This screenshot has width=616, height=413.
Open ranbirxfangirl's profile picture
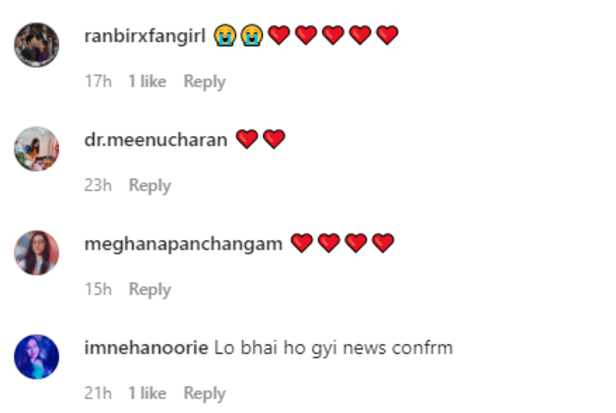[37, 45]
